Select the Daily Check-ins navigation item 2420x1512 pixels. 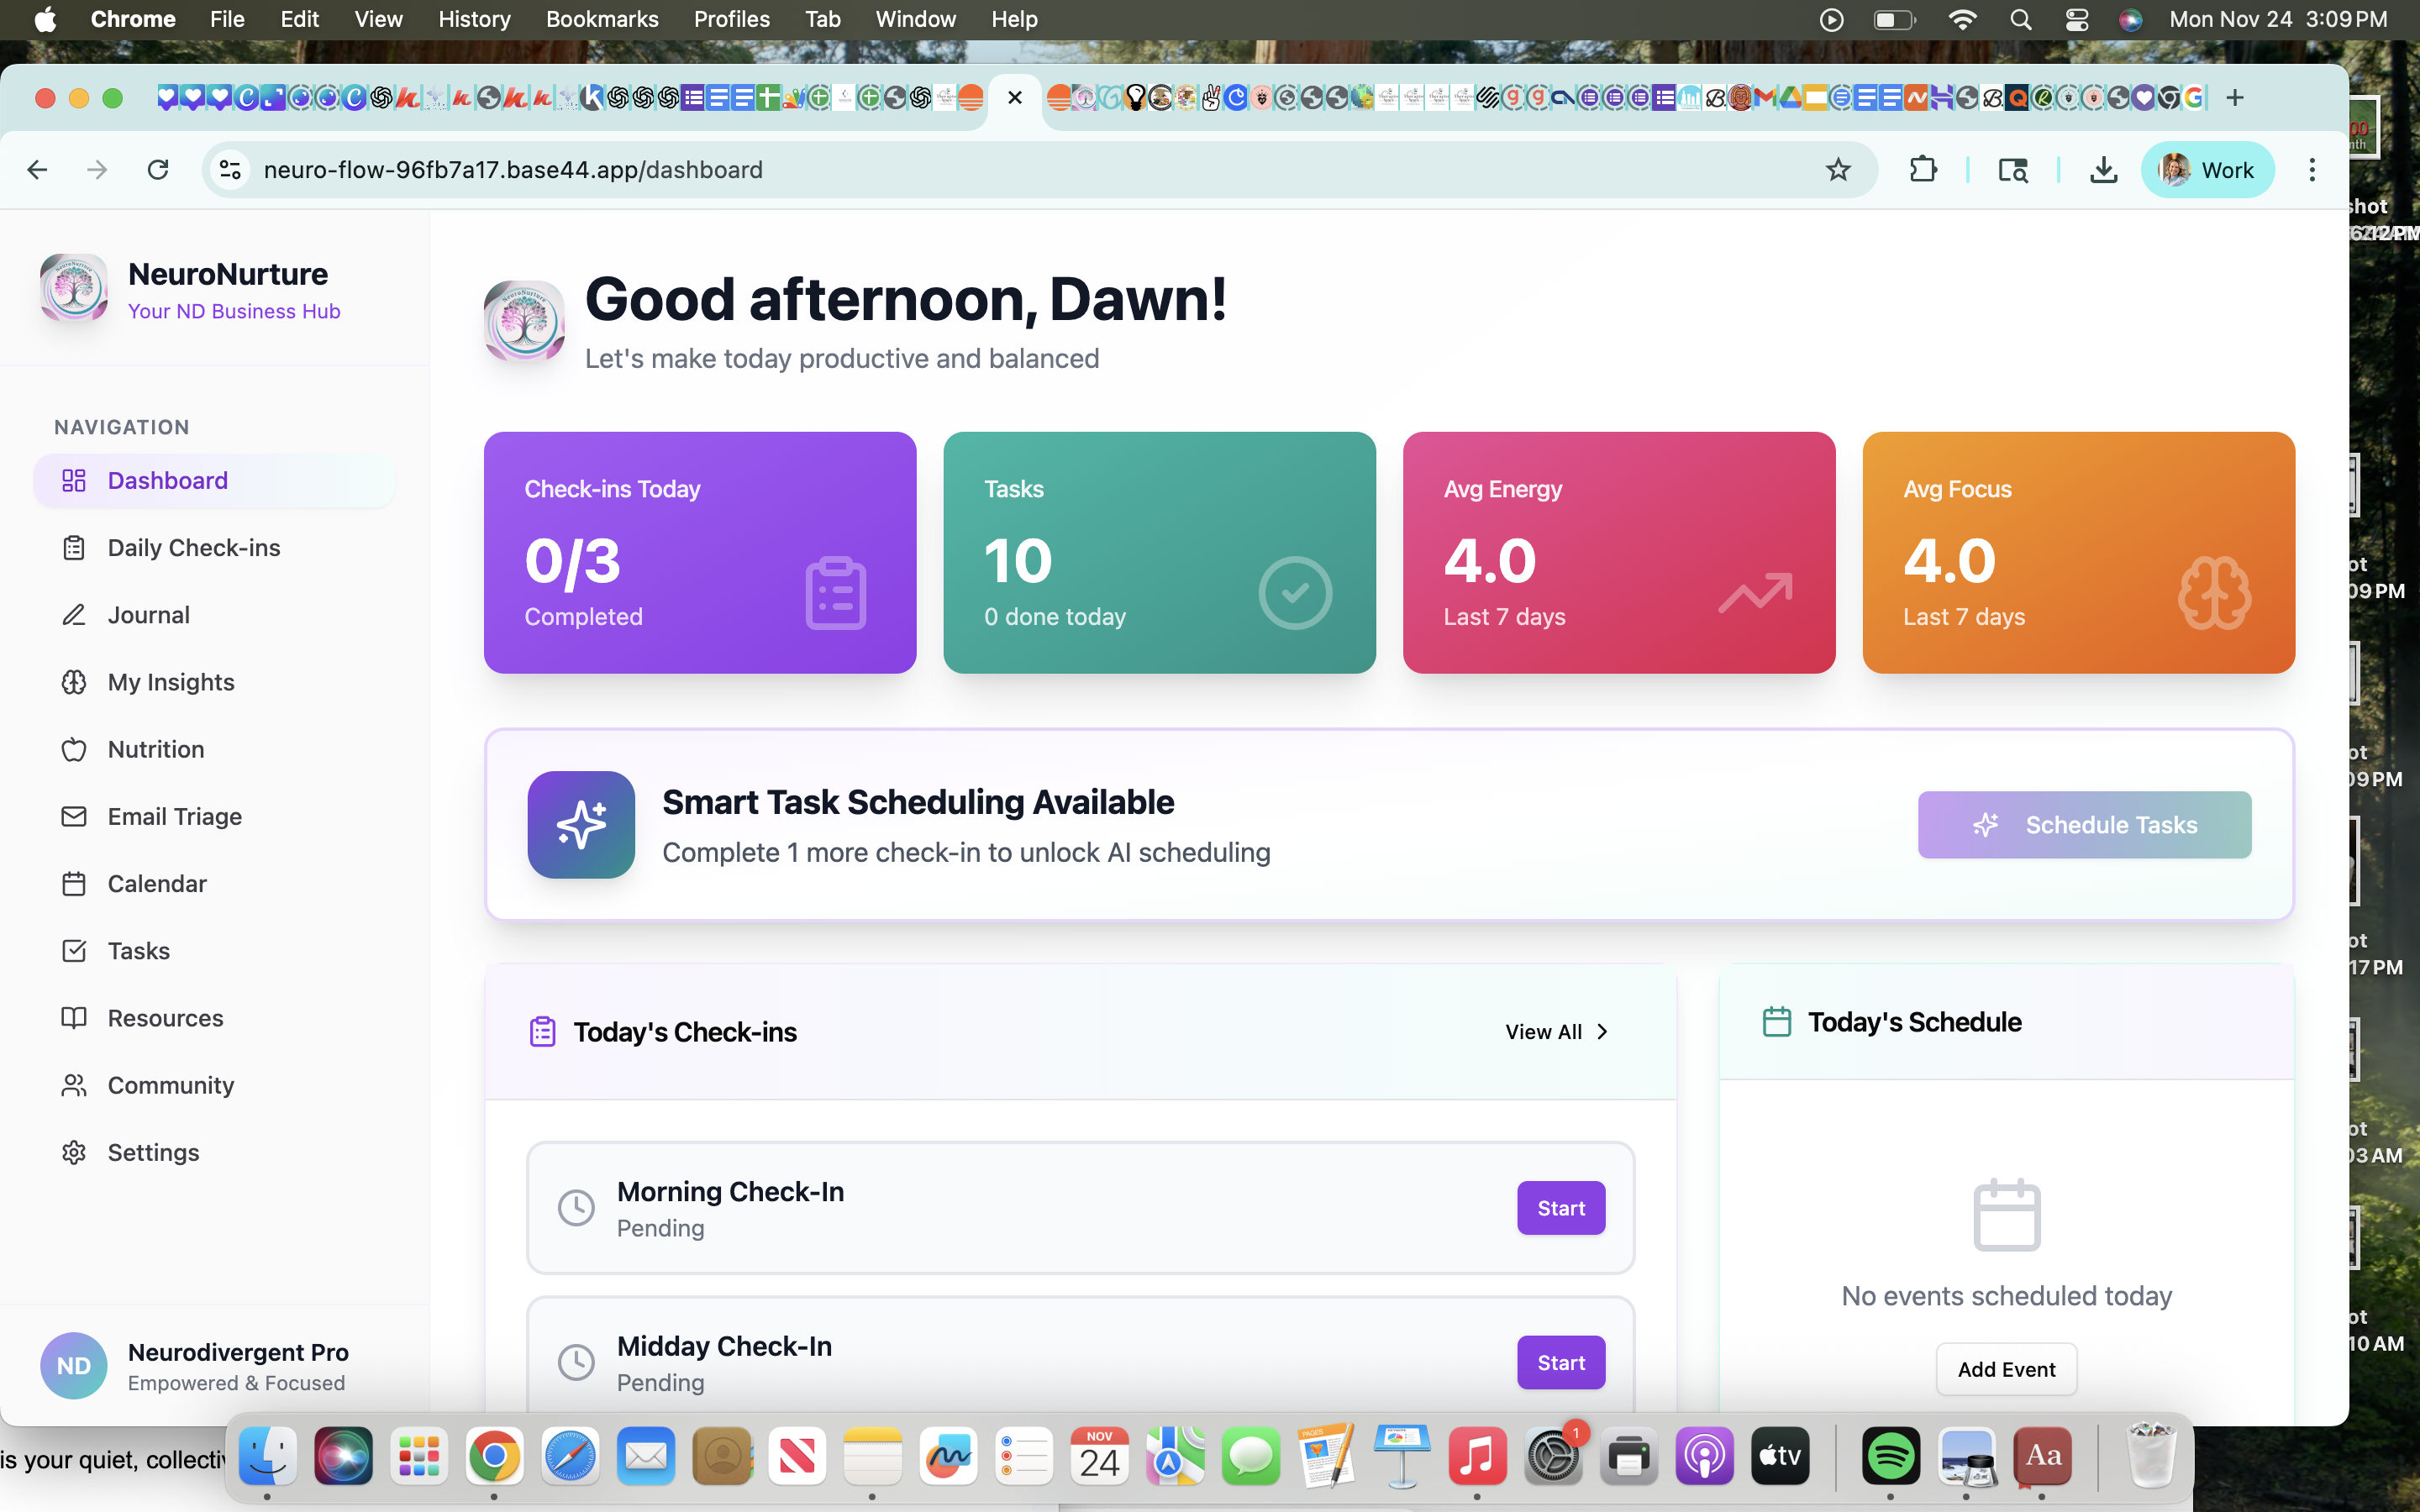pyautogui.click(x=194, y=548)
